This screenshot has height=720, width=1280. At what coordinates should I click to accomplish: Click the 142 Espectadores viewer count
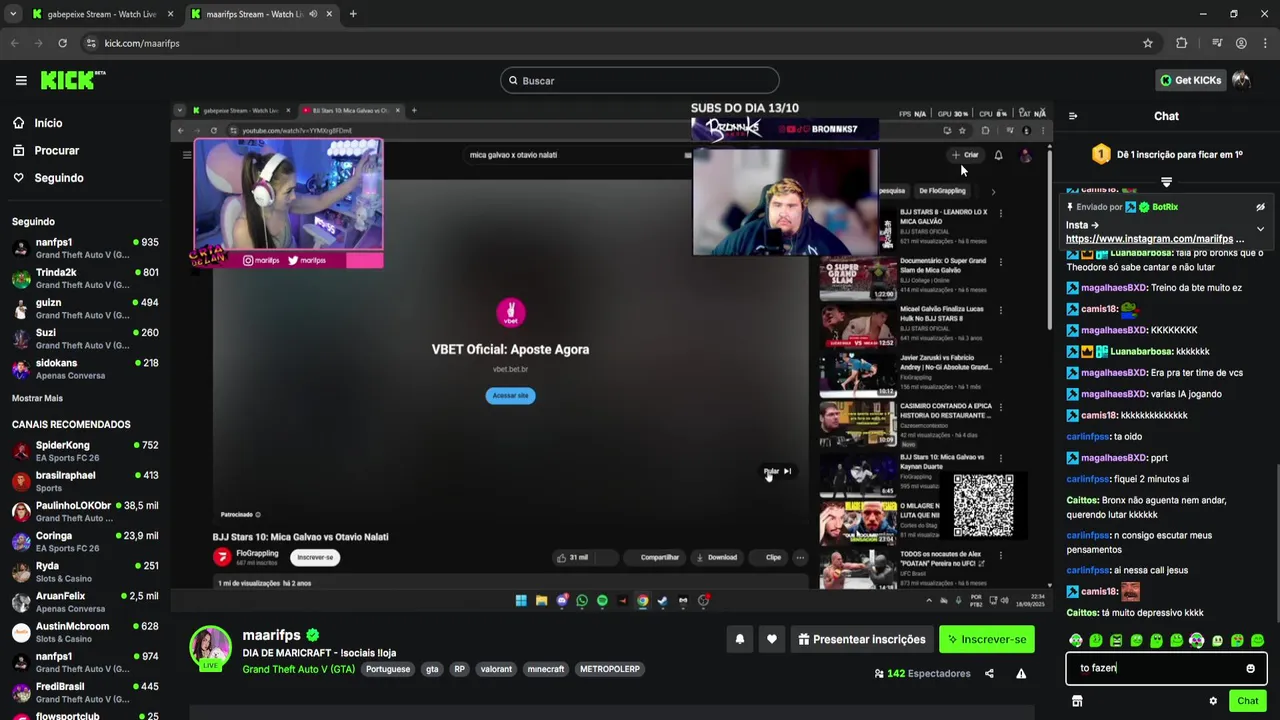point(922,674)
